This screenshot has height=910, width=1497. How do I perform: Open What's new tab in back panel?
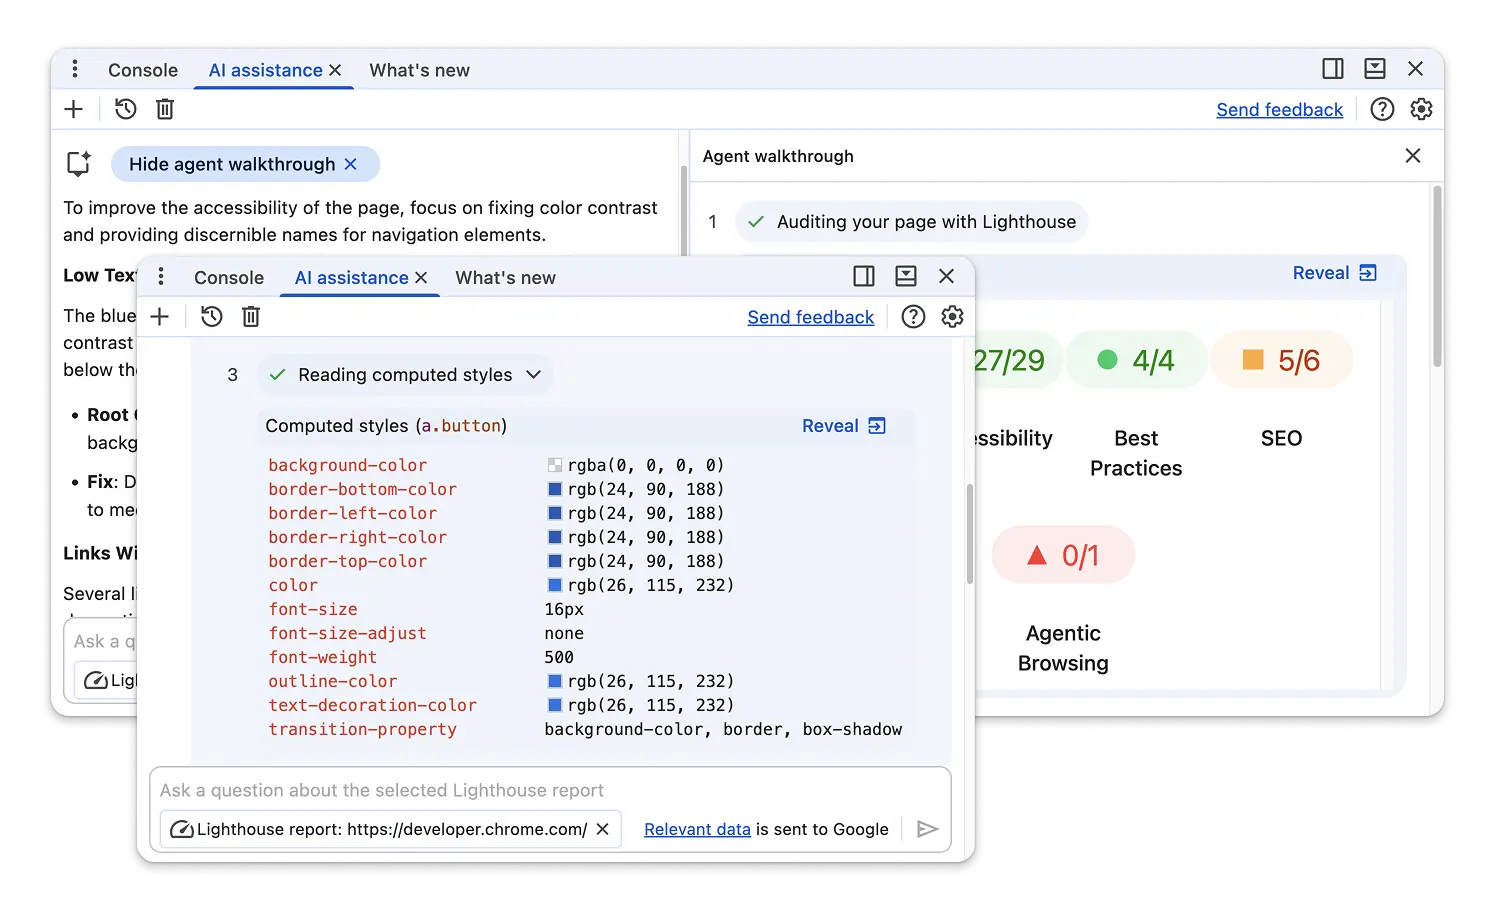(x=419, y=70)
